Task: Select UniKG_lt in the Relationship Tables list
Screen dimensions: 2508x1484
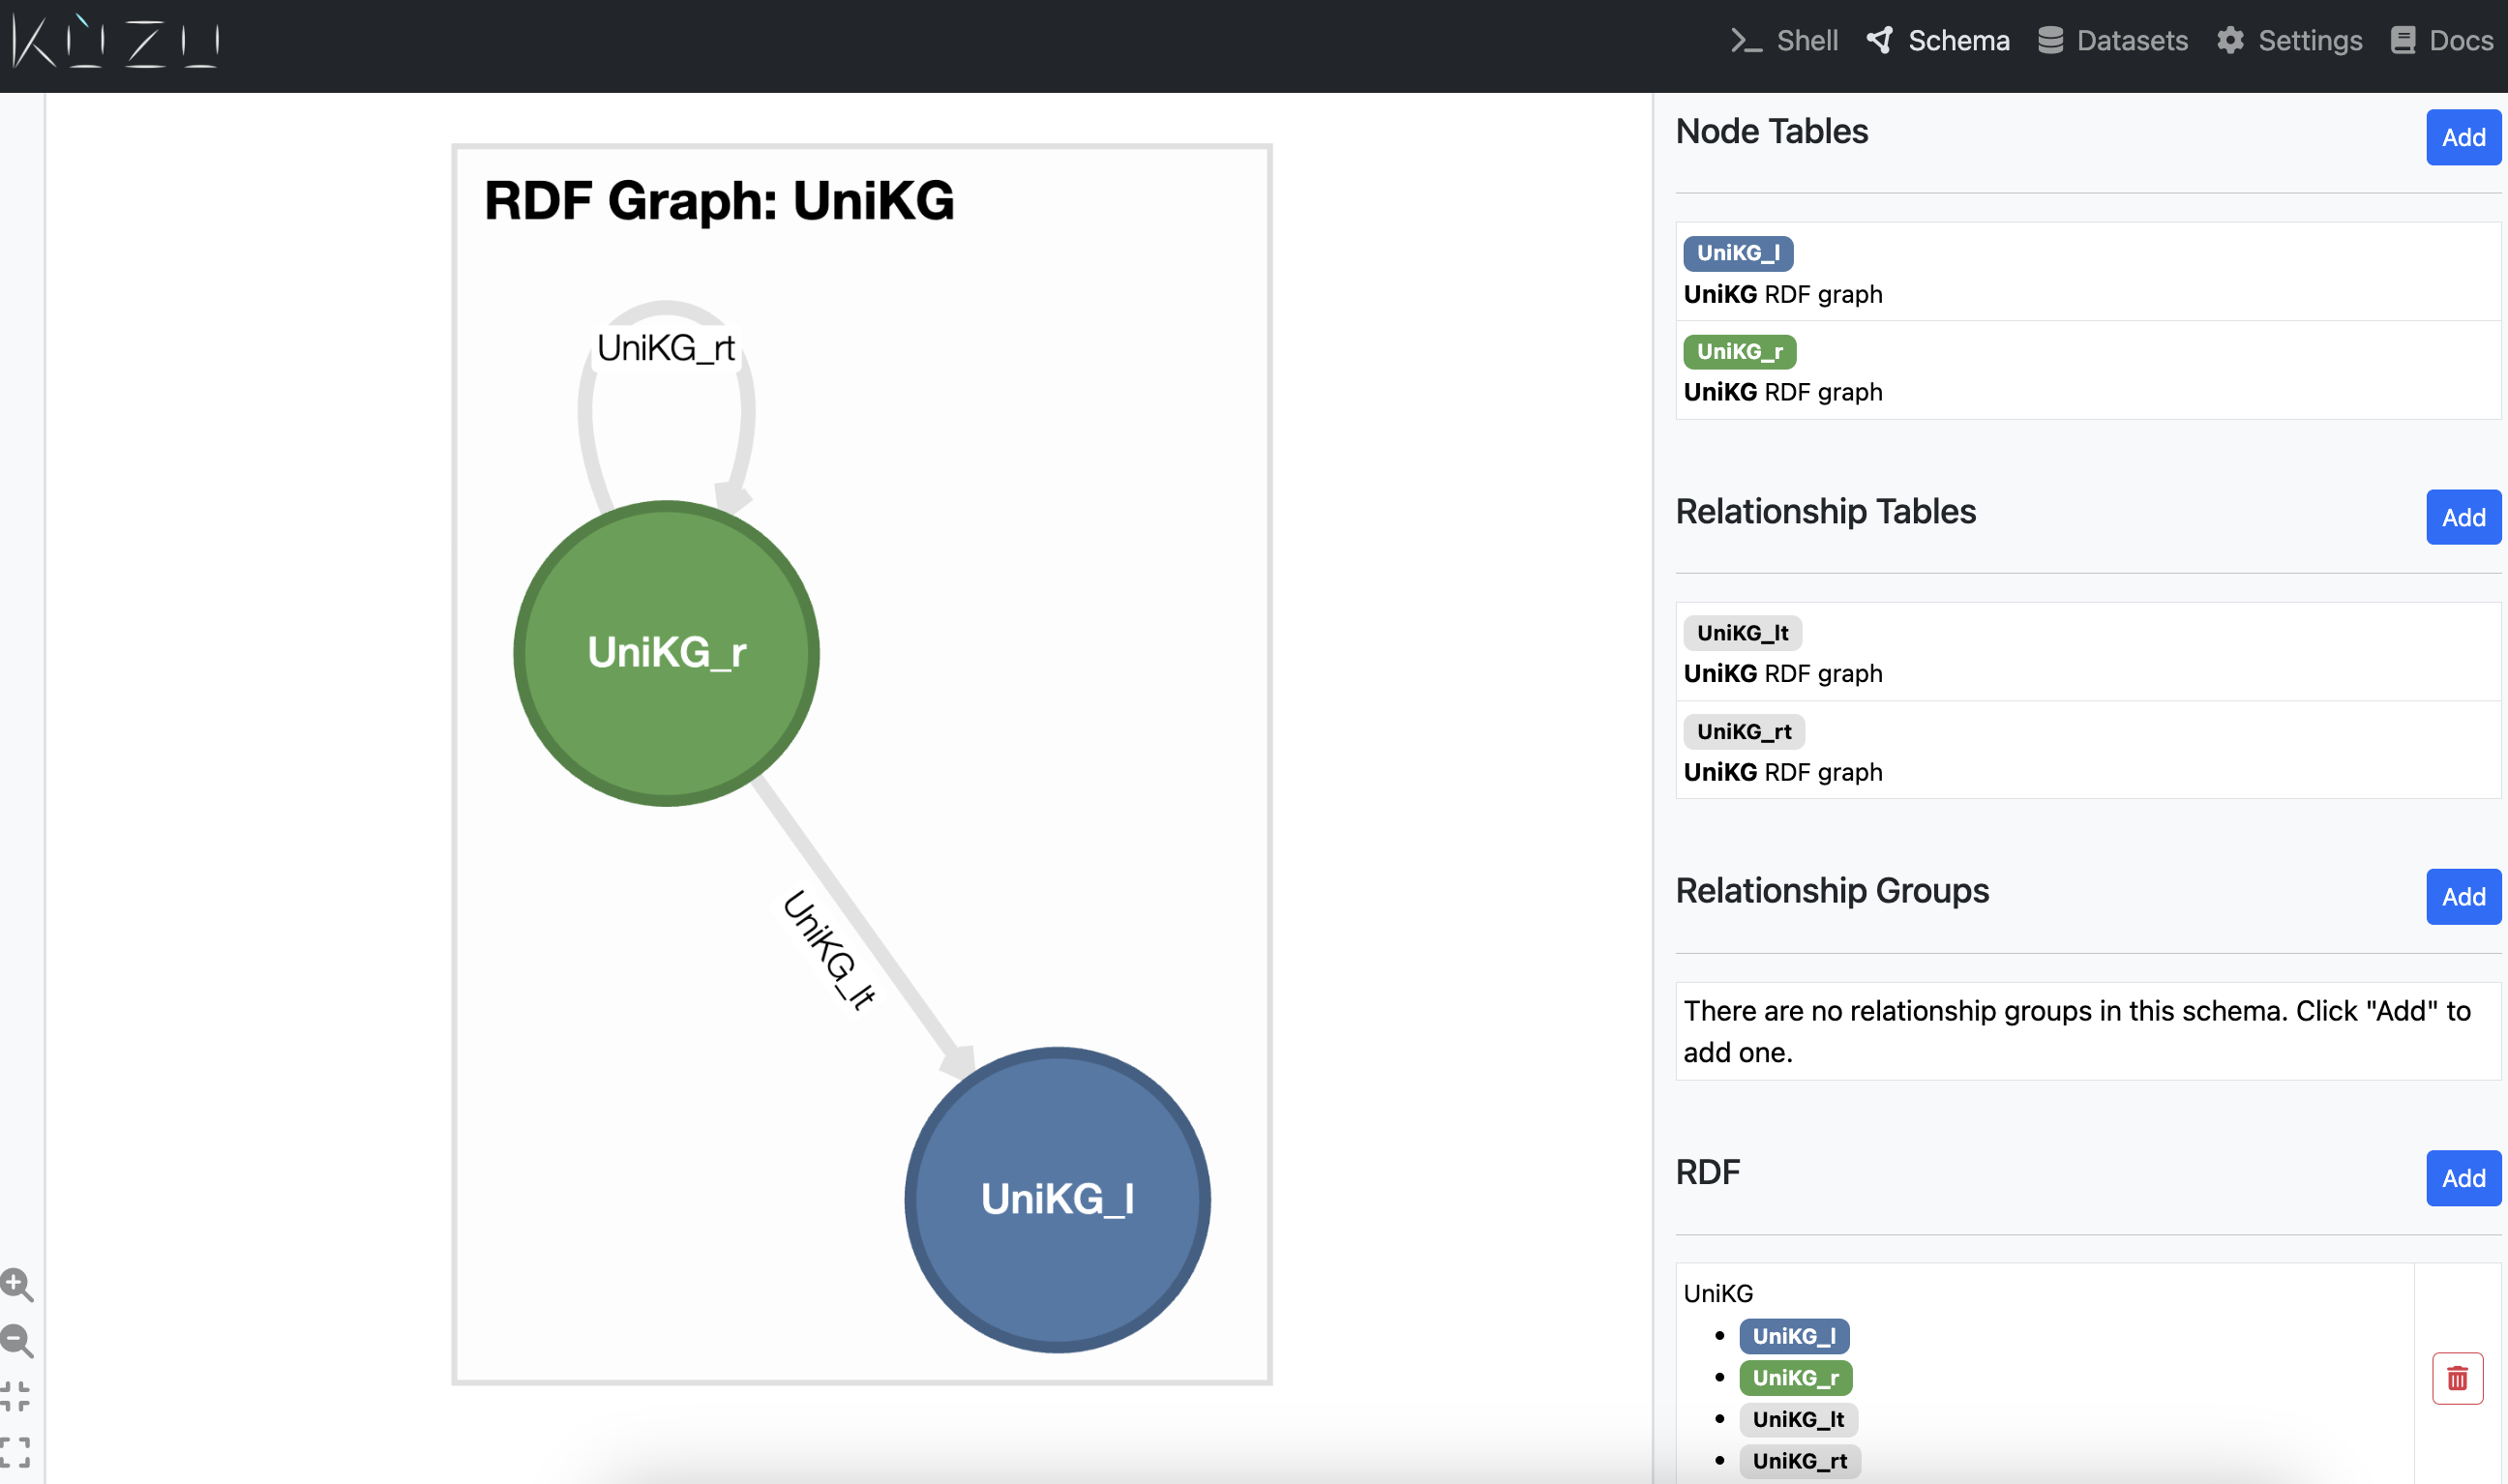Action: pyautogui.click(x=1742, y=633)
